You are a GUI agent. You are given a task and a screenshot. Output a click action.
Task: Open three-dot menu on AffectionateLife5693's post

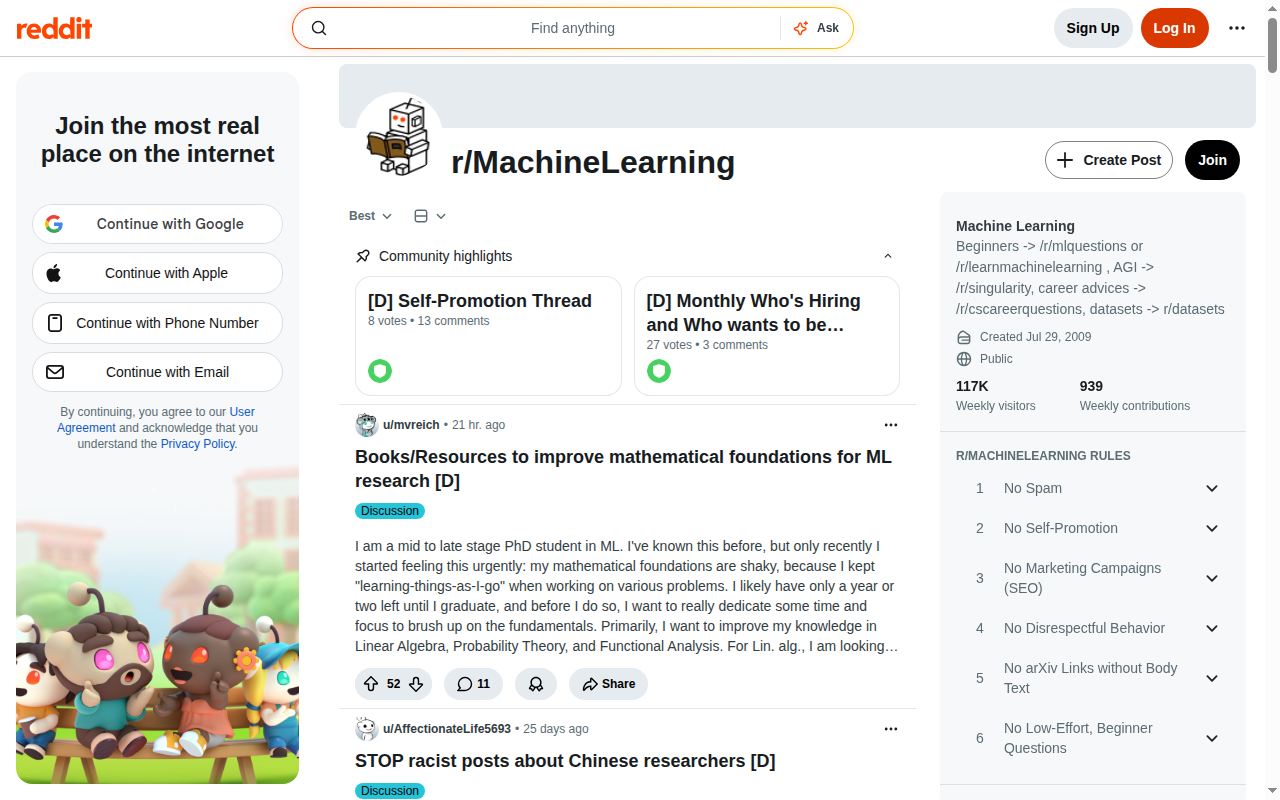pyautogui.click(x=891, y=729)
